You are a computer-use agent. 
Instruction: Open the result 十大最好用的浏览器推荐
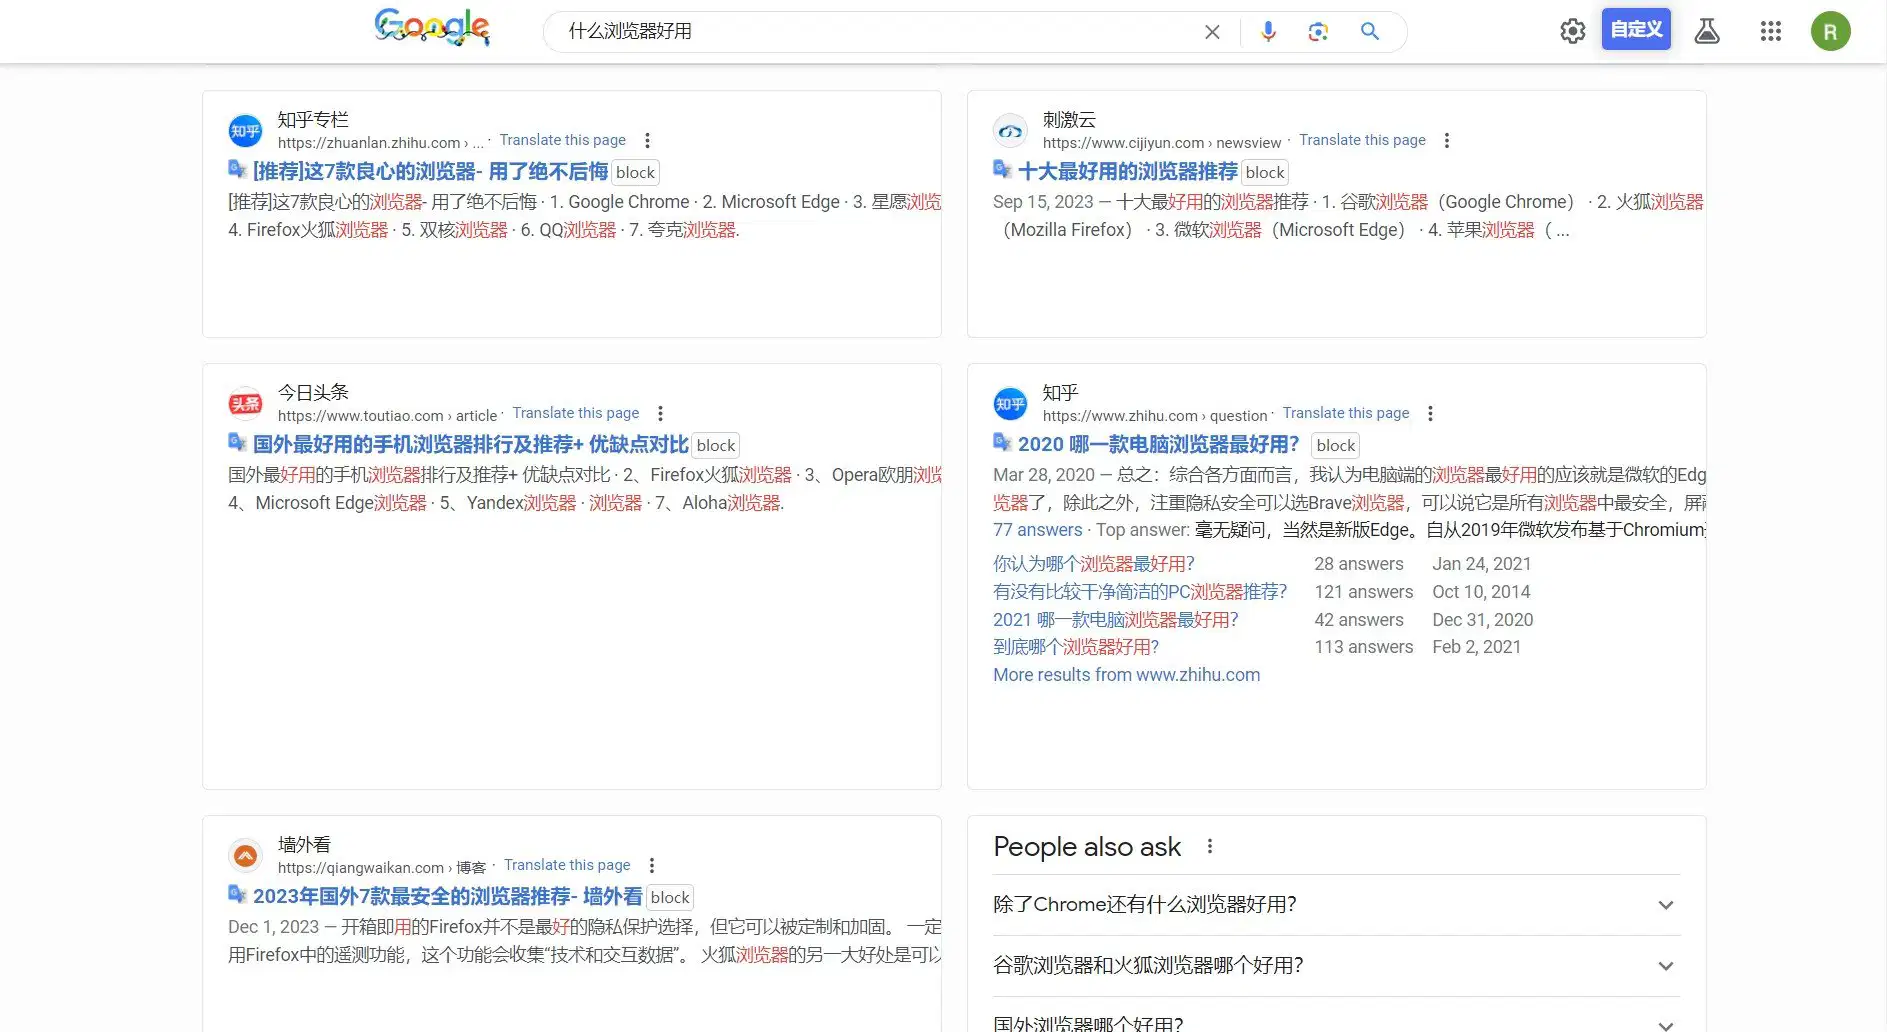pos(1128,172)
